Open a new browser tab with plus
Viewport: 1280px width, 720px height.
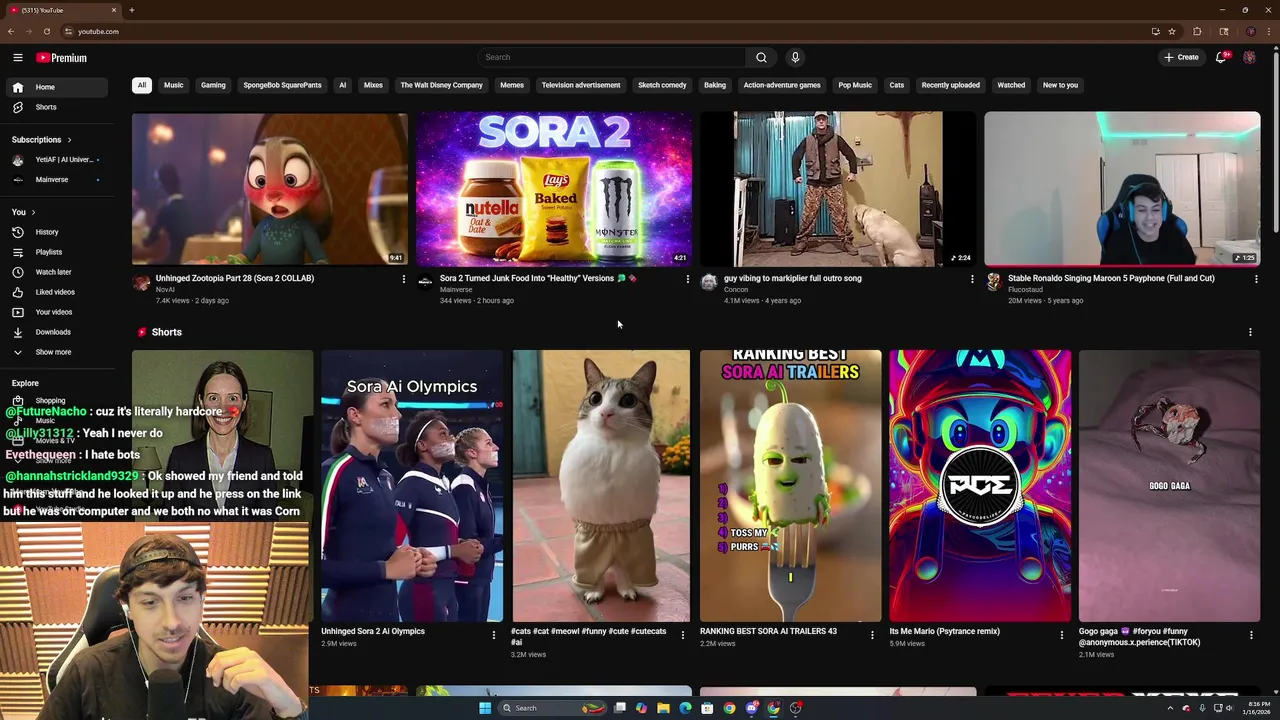coord(132,10)
